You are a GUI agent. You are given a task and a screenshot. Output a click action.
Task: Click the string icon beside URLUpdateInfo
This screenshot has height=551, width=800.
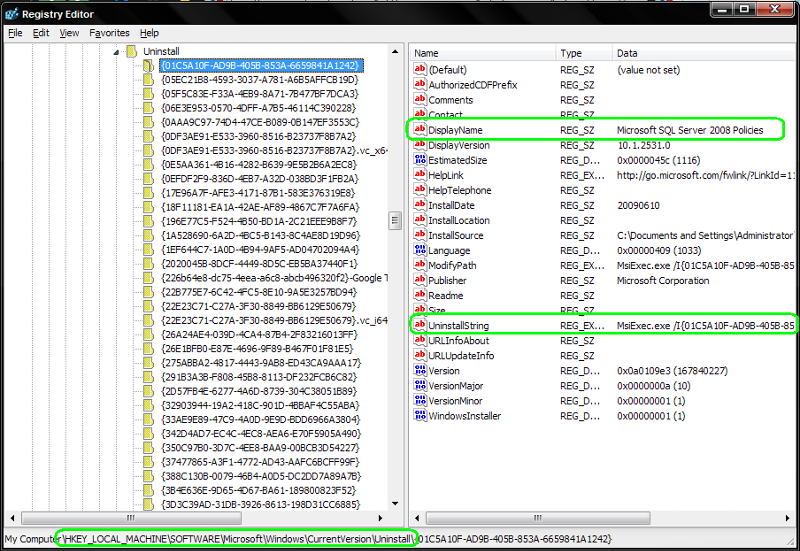420,355
